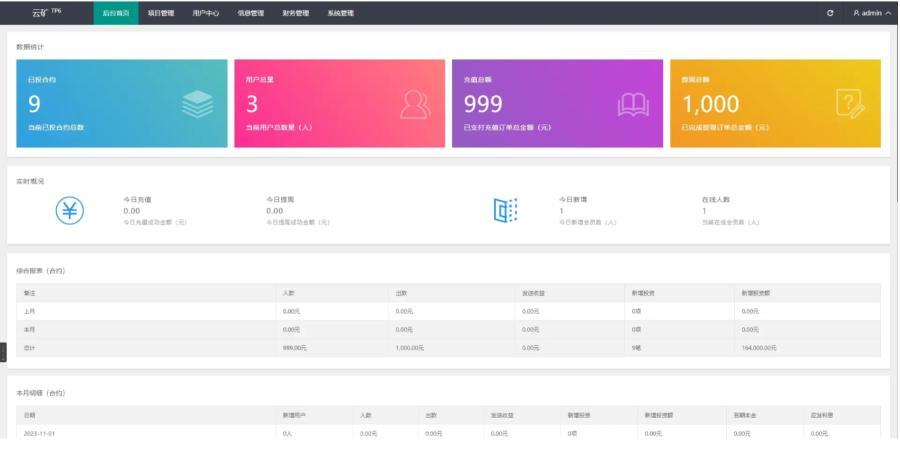Open the 系统管理 menu

point(340,13)
